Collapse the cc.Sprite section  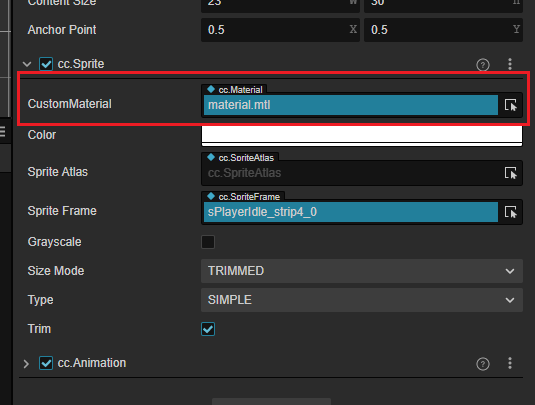[x=27, y=64]
